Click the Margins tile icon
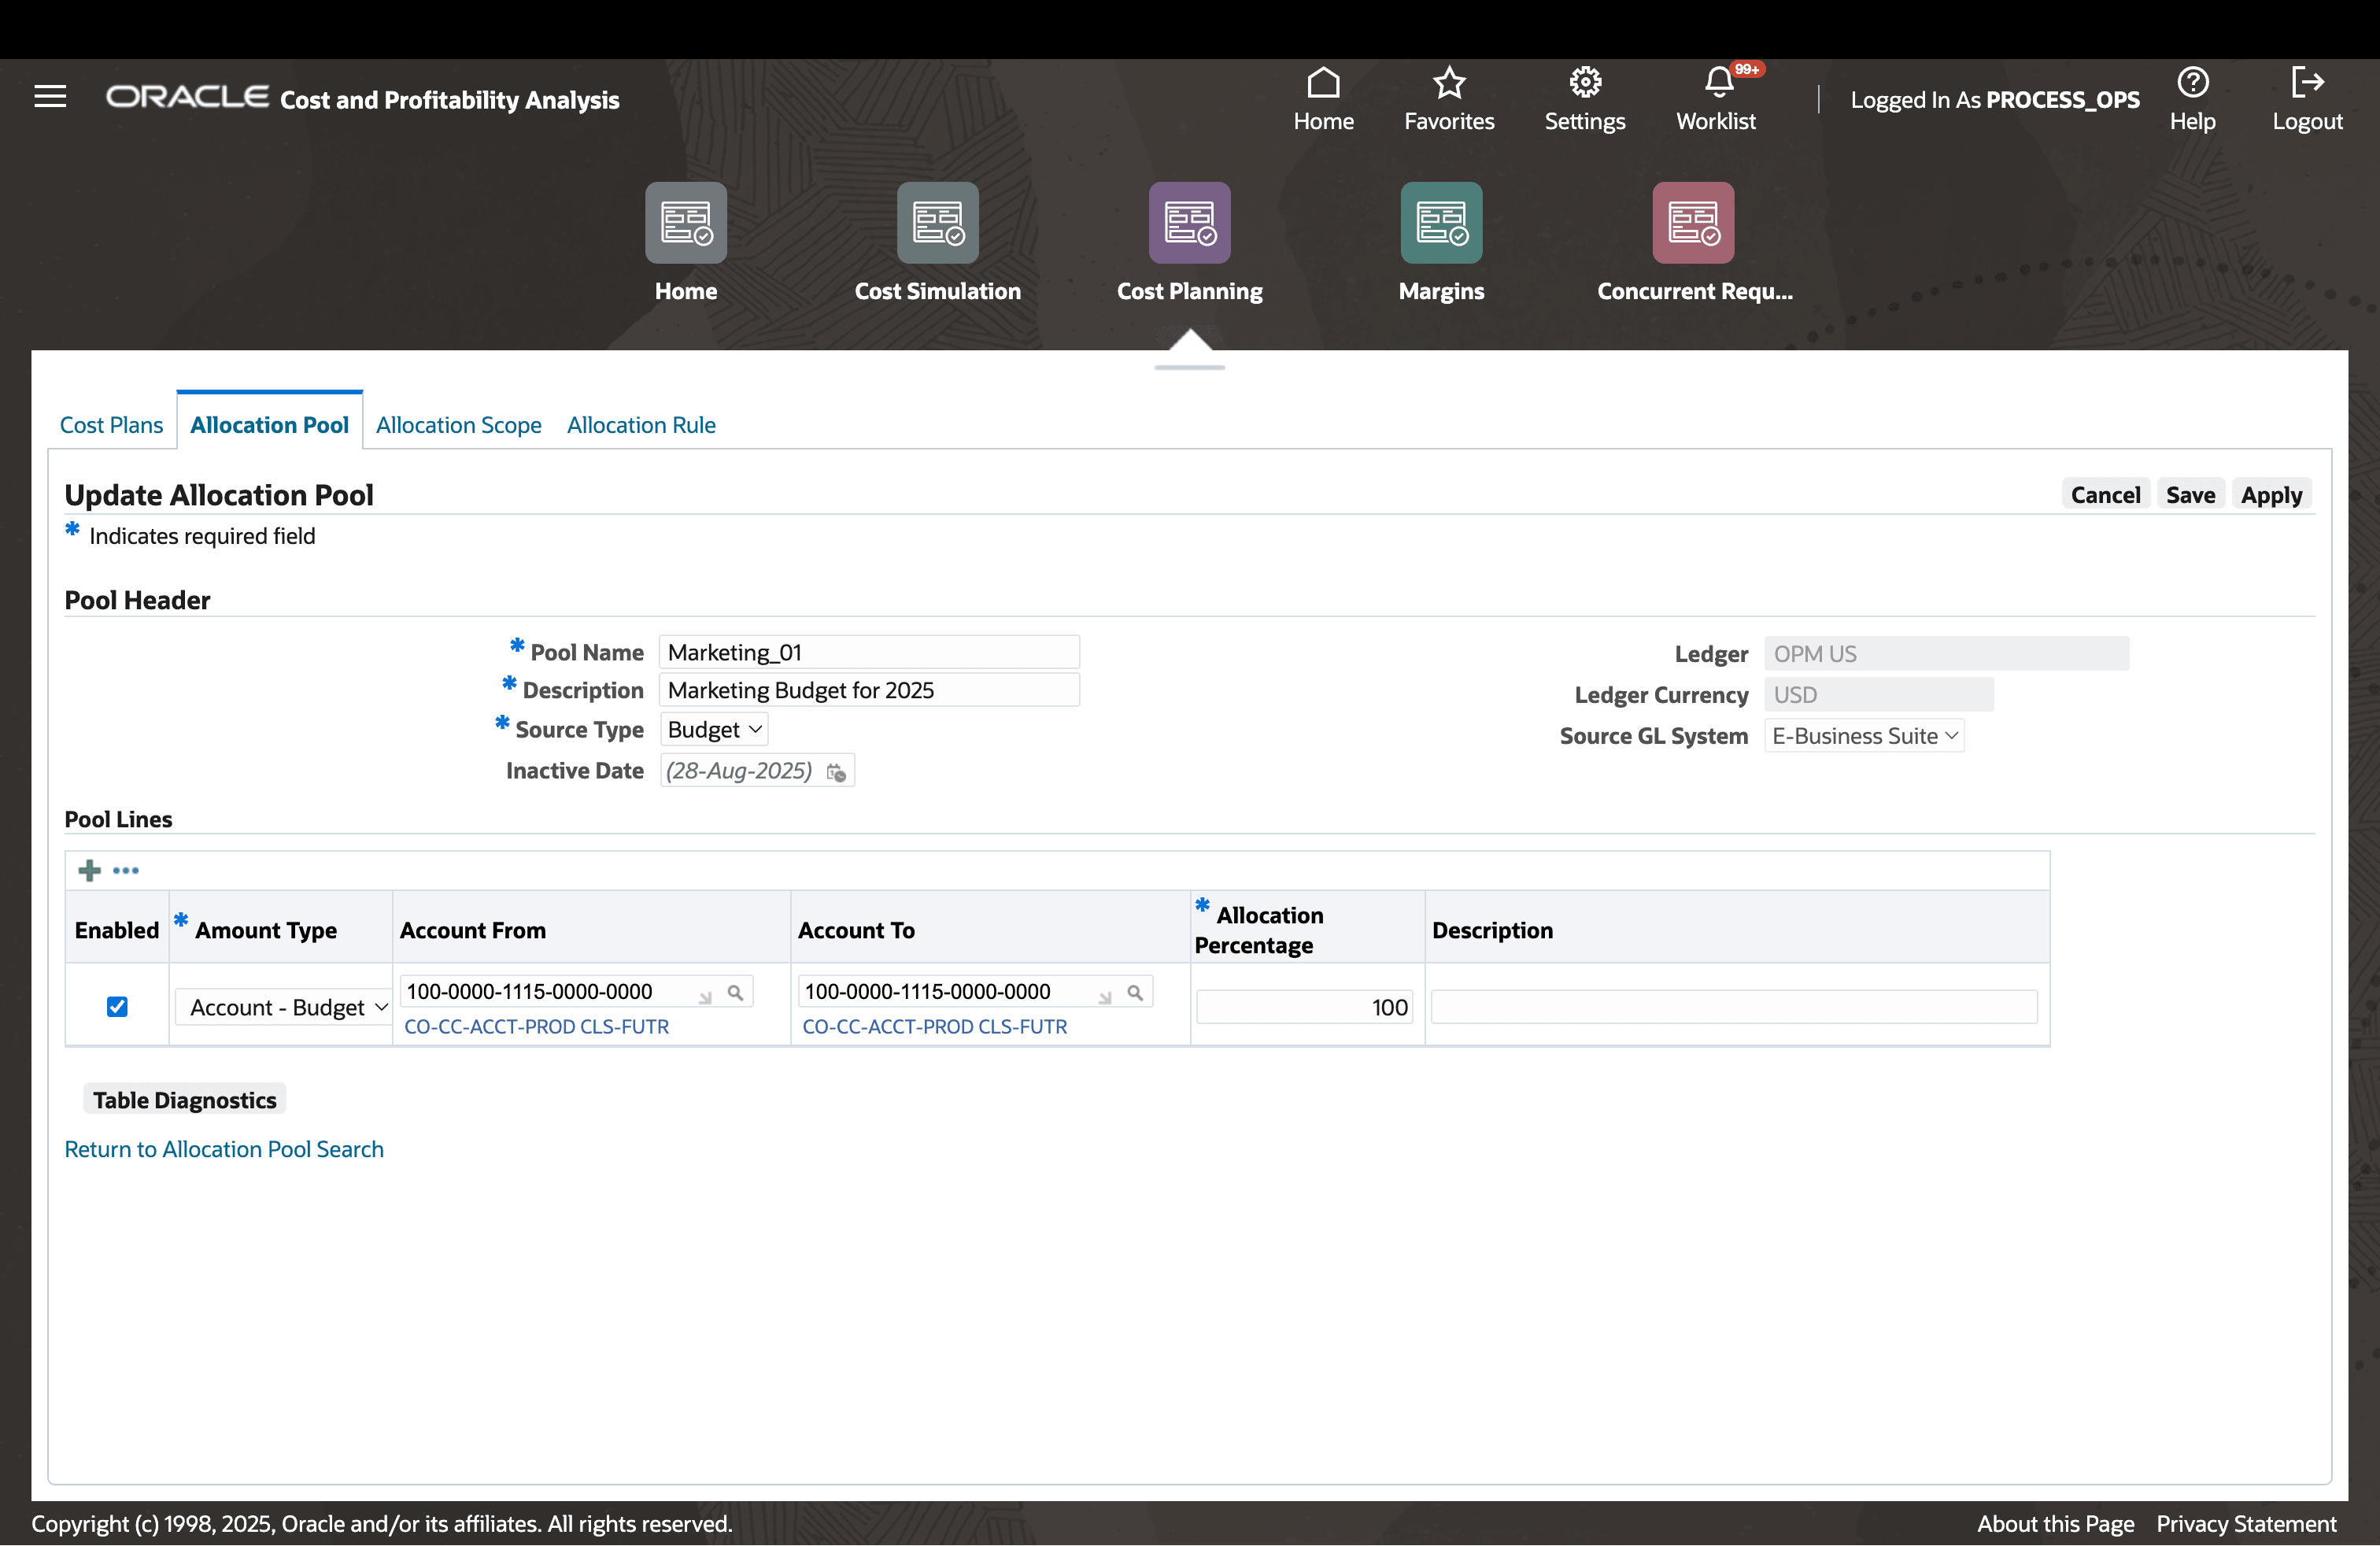This screenshot has height=1546, width=2380. click(x=1440, y=223)
